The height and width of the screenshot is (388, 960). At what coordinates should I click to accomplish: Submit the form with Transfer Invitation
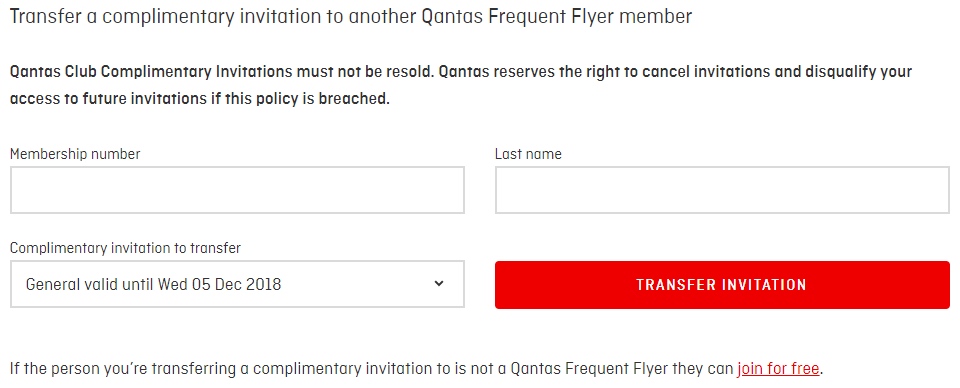[x=722, y=285]
